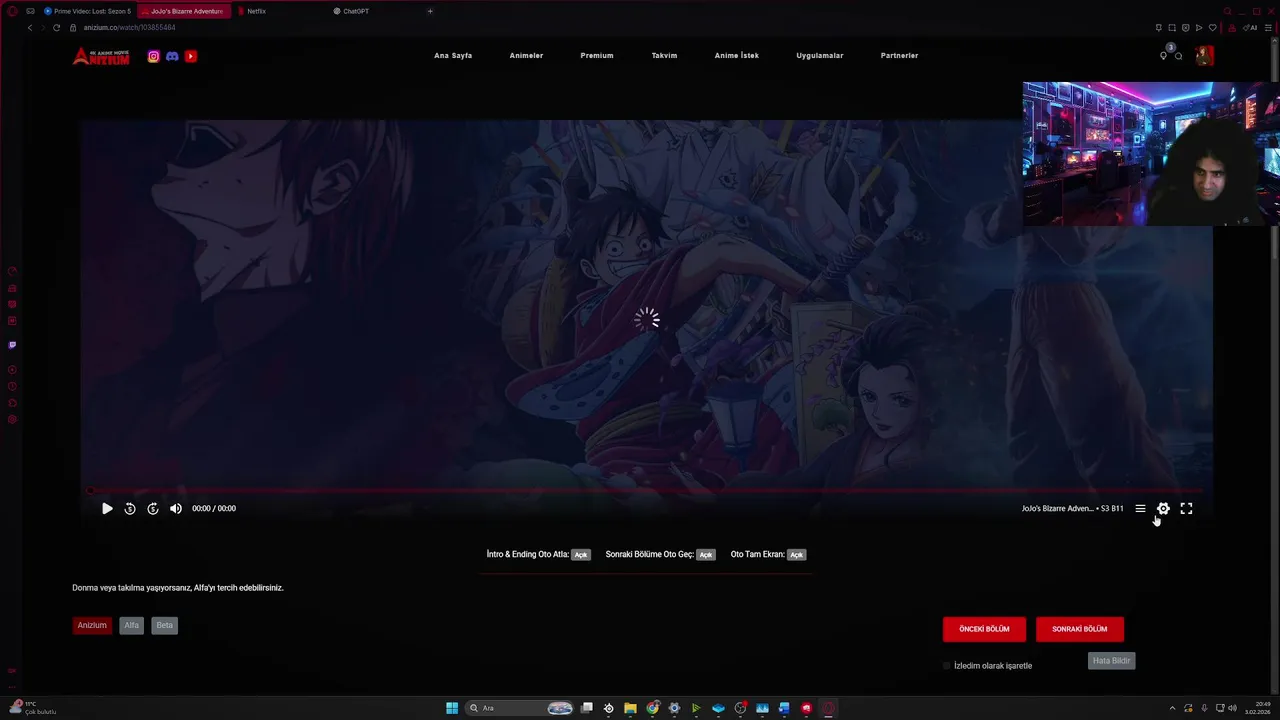
Task: Open the site search magnifier
Action: 1179,56
